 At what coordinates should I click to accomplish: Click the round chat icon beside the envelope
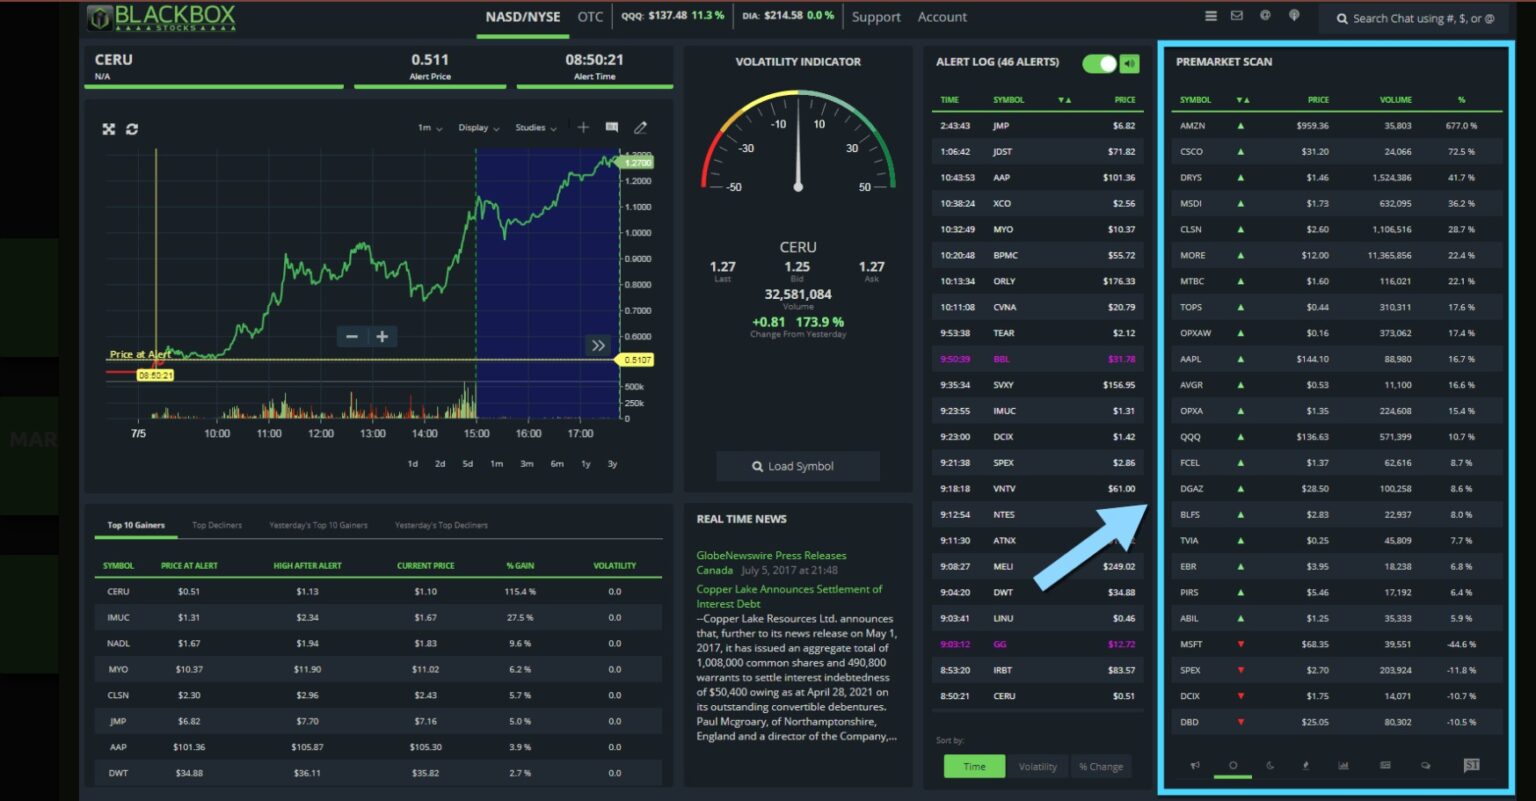1265,16
